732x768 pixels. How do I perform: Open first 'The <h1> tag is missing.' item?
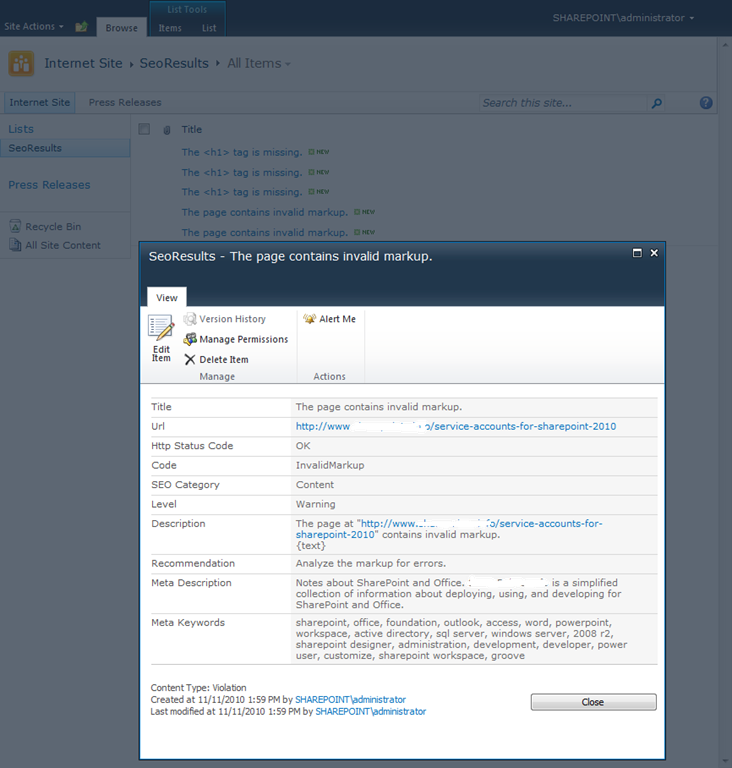[x=242, y=152]
